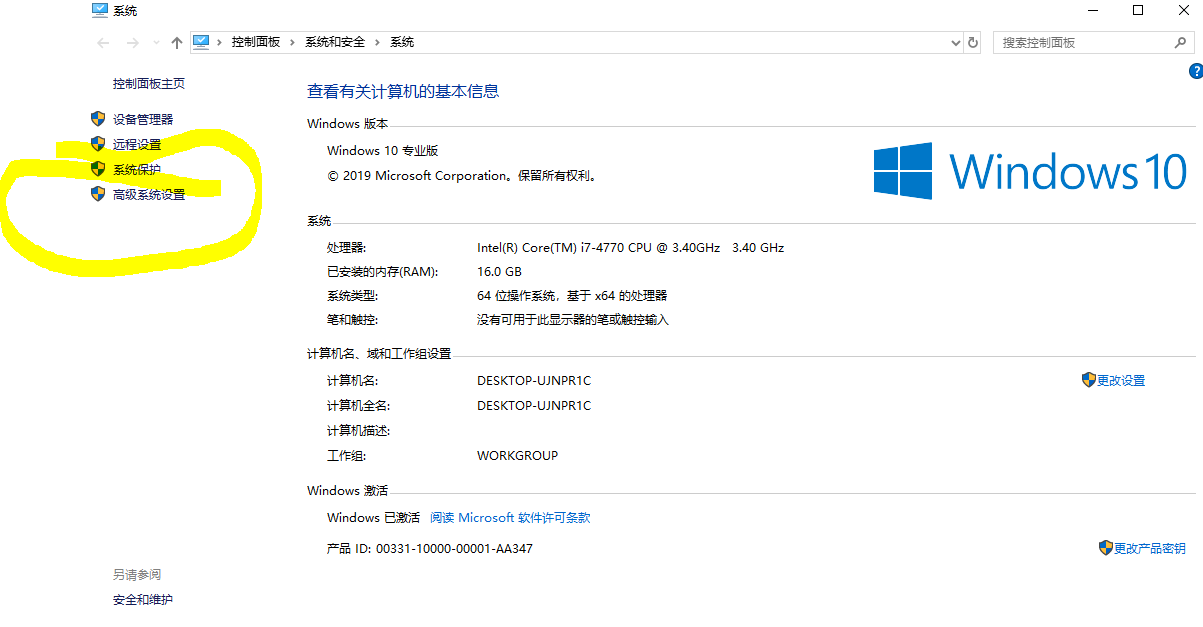The height and width of the screenshot is (627, 1203).
Task: Expand chevron after 控制面板 breadcrumb
Action: [x=293, y=43]
